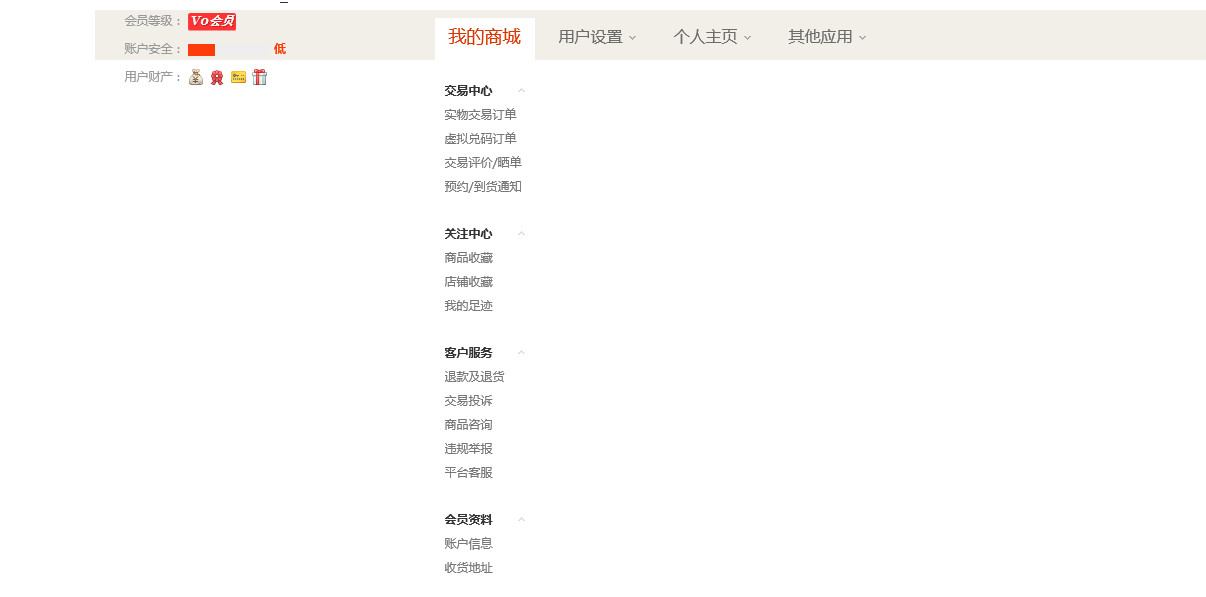Open the 用户设置 dropdown menu
Screen dimensions: 1206x597
(x=597, y=37)
